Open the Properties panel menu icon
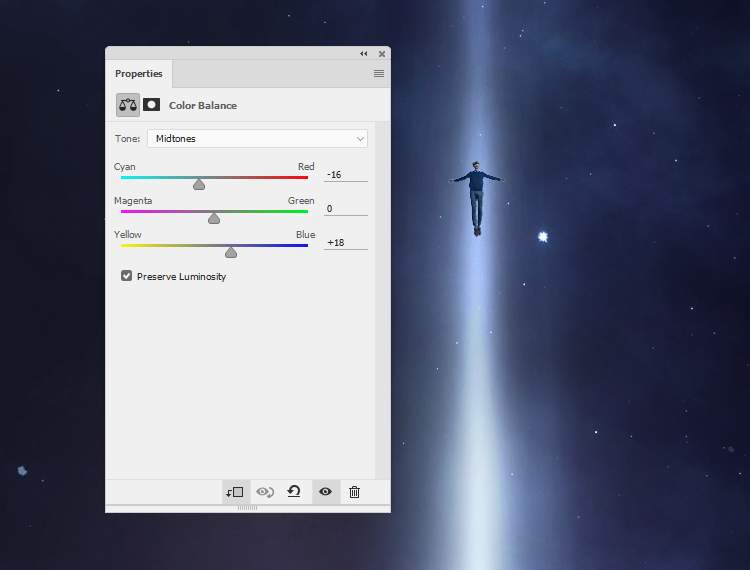The height and width of the screenshot is (570, 750). coord(379,74)
